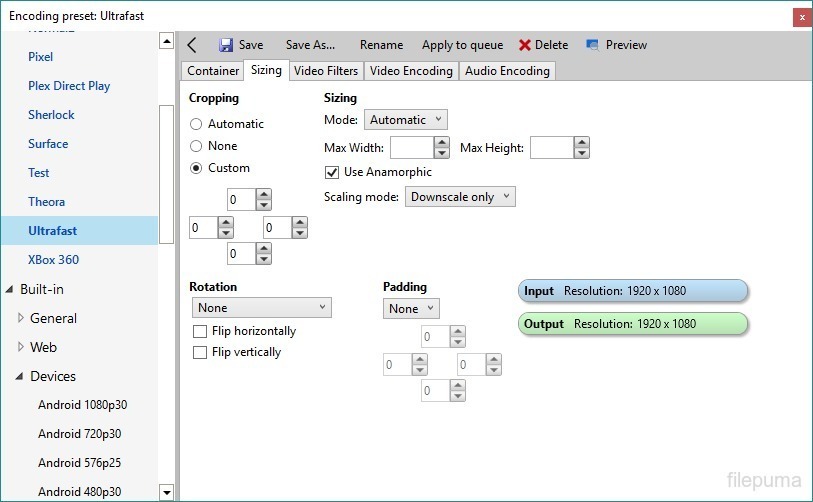
Task: Select None cropping radio button
Action: tap(196, 146)
